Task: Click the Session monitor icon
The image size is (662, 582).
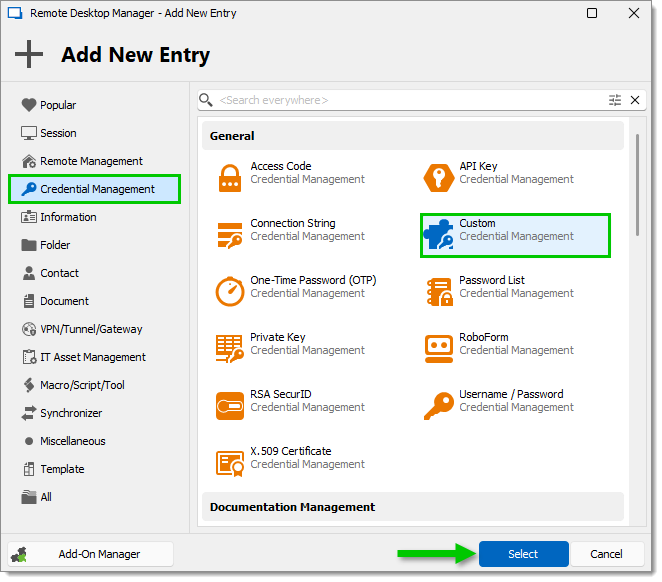Action: (29, 133)
